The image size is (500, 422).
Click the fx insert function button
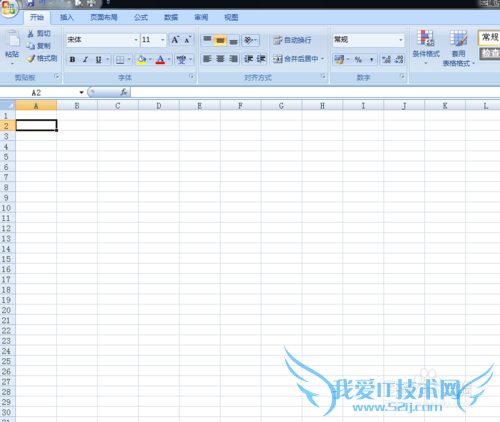(124, 92)
